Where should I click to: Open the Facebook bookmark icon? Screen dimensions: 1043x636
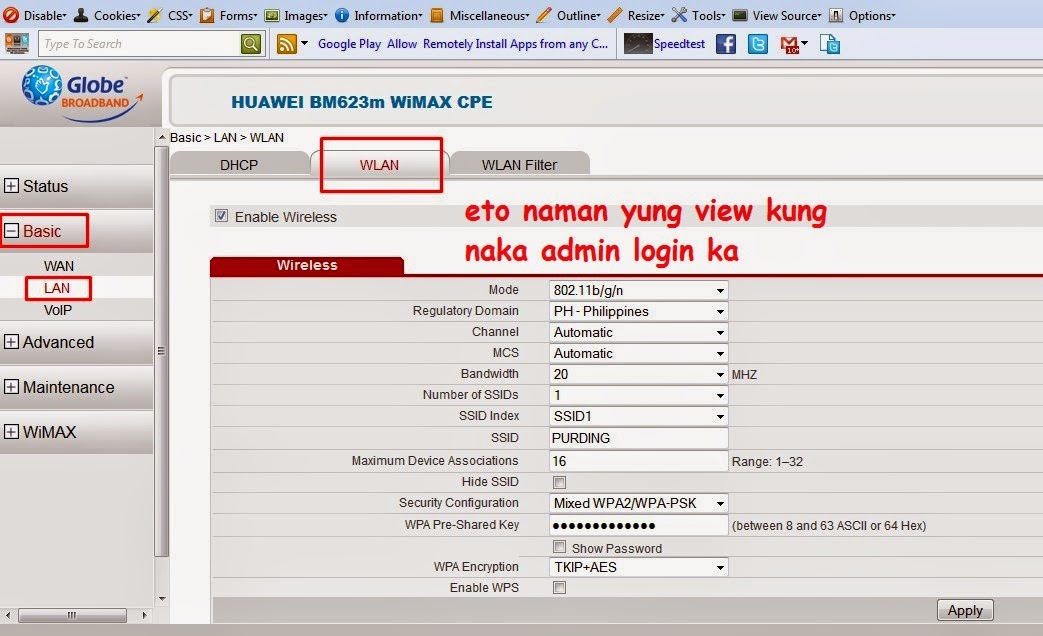click(x=724, y=44)
